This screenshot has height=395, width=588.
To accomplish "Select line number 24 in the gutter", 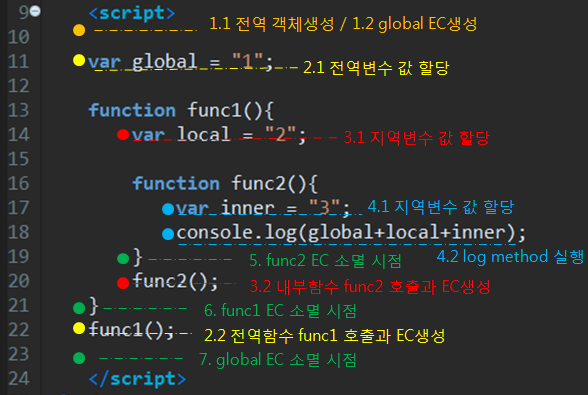I will (18, 378).
